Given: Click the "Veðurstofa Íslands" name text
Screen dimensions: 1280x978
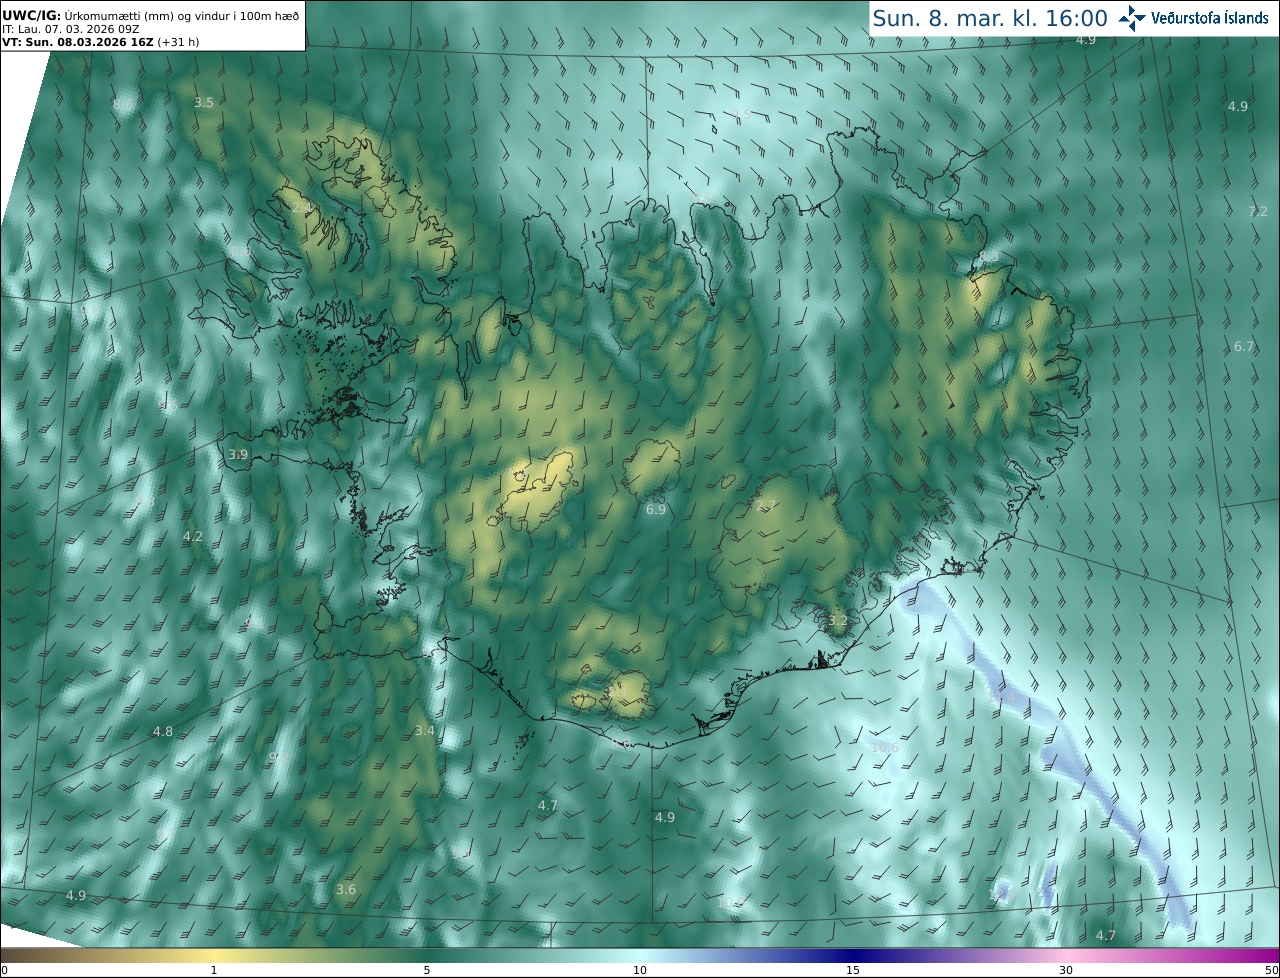Looking at the screenshot, I should click(x=1210, y=18).
